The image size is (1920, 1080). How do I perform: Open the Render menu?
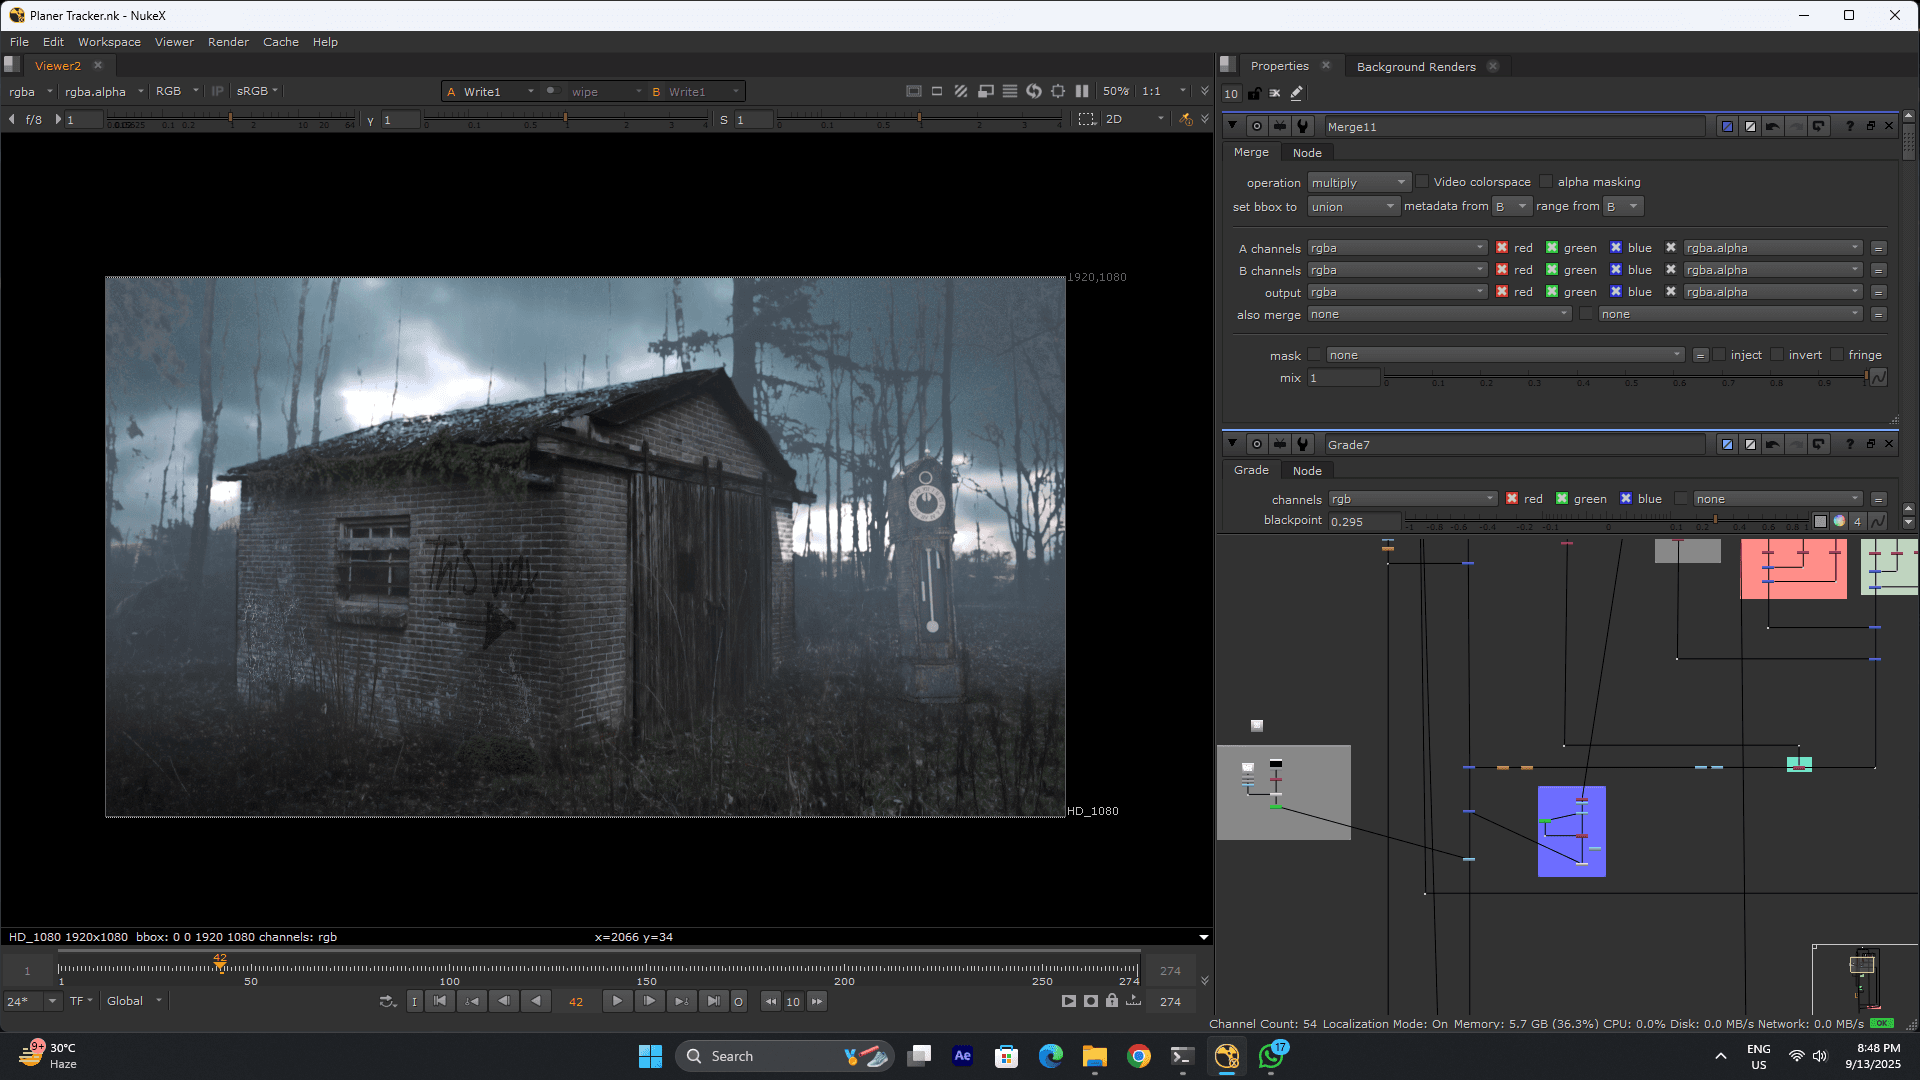click(x=228, y=42)
